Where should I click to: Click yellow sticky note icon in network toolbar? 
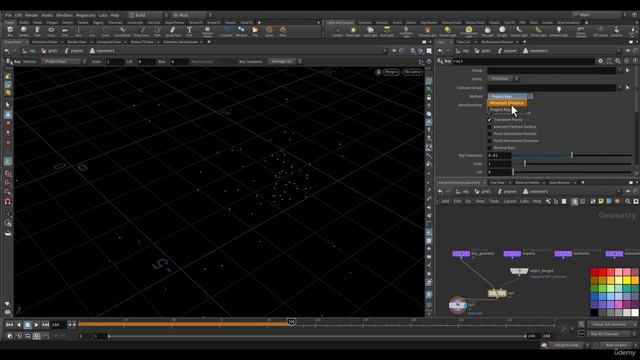pyautogui.click(x=601, y=201)
